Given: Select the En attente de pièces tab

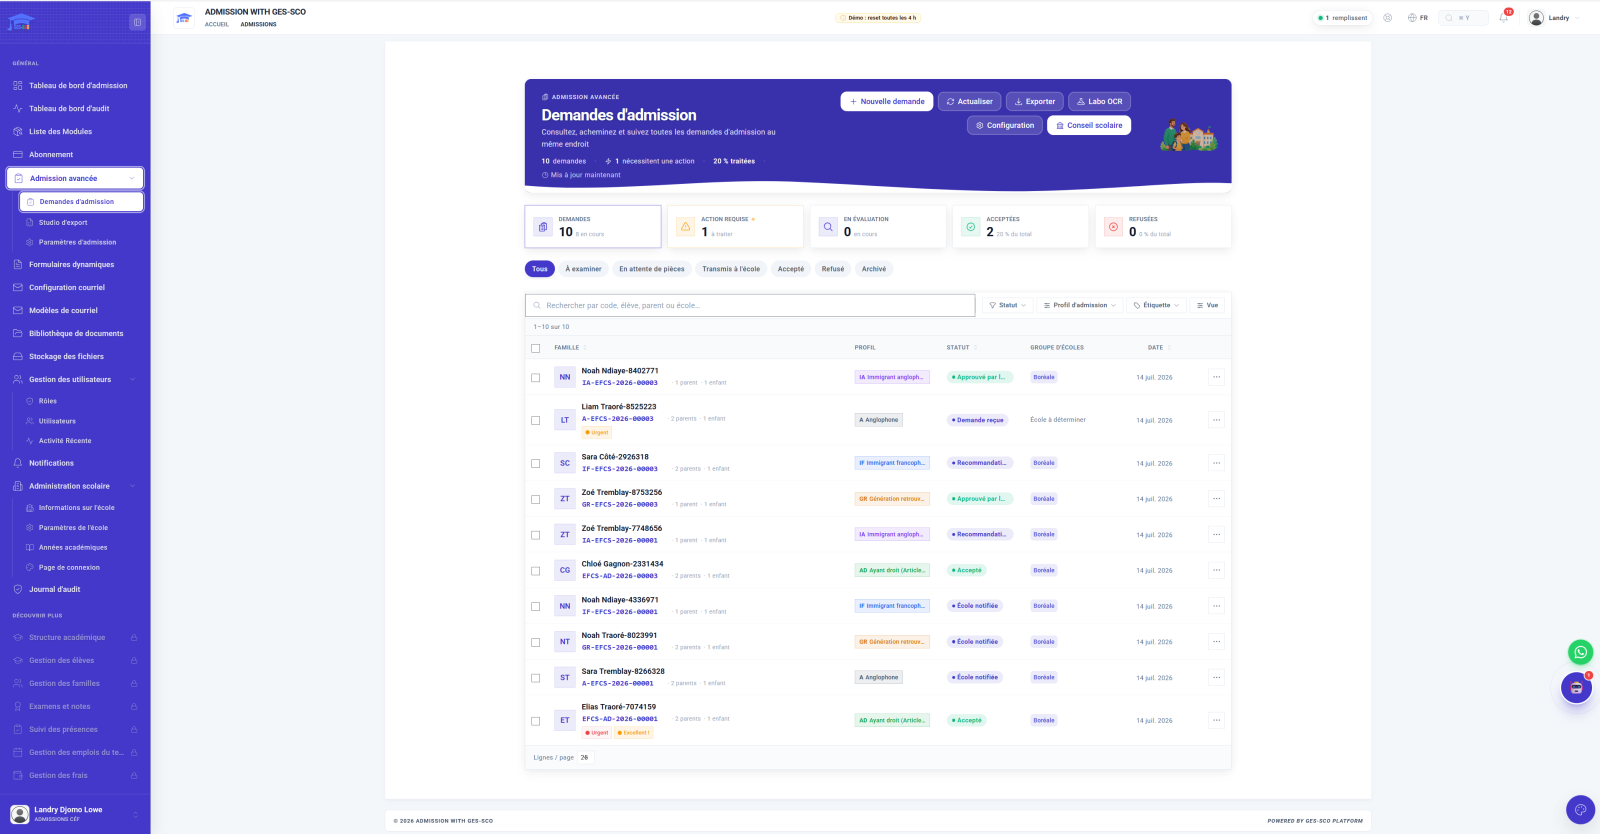Looking at the screenshot, I should click(x=652, y=269).
